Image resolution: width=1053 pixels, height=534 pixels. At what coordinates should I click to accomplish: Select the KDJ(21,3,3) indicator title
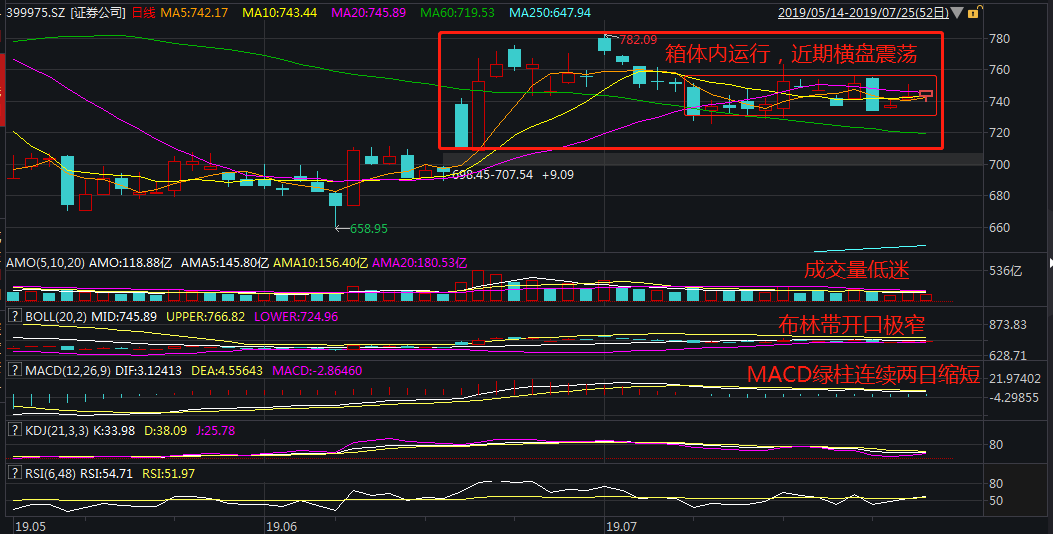(x=56, y=431)
